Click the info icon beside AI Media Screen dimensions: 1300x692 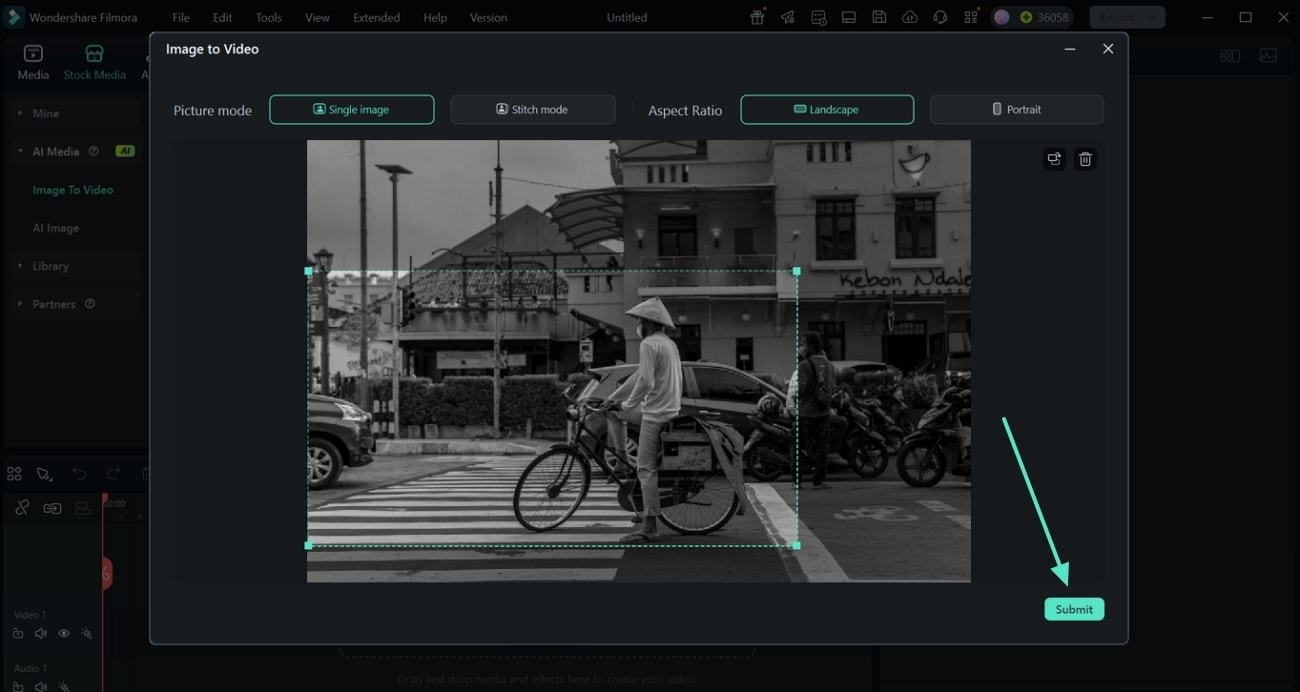(x=94, y=152)
